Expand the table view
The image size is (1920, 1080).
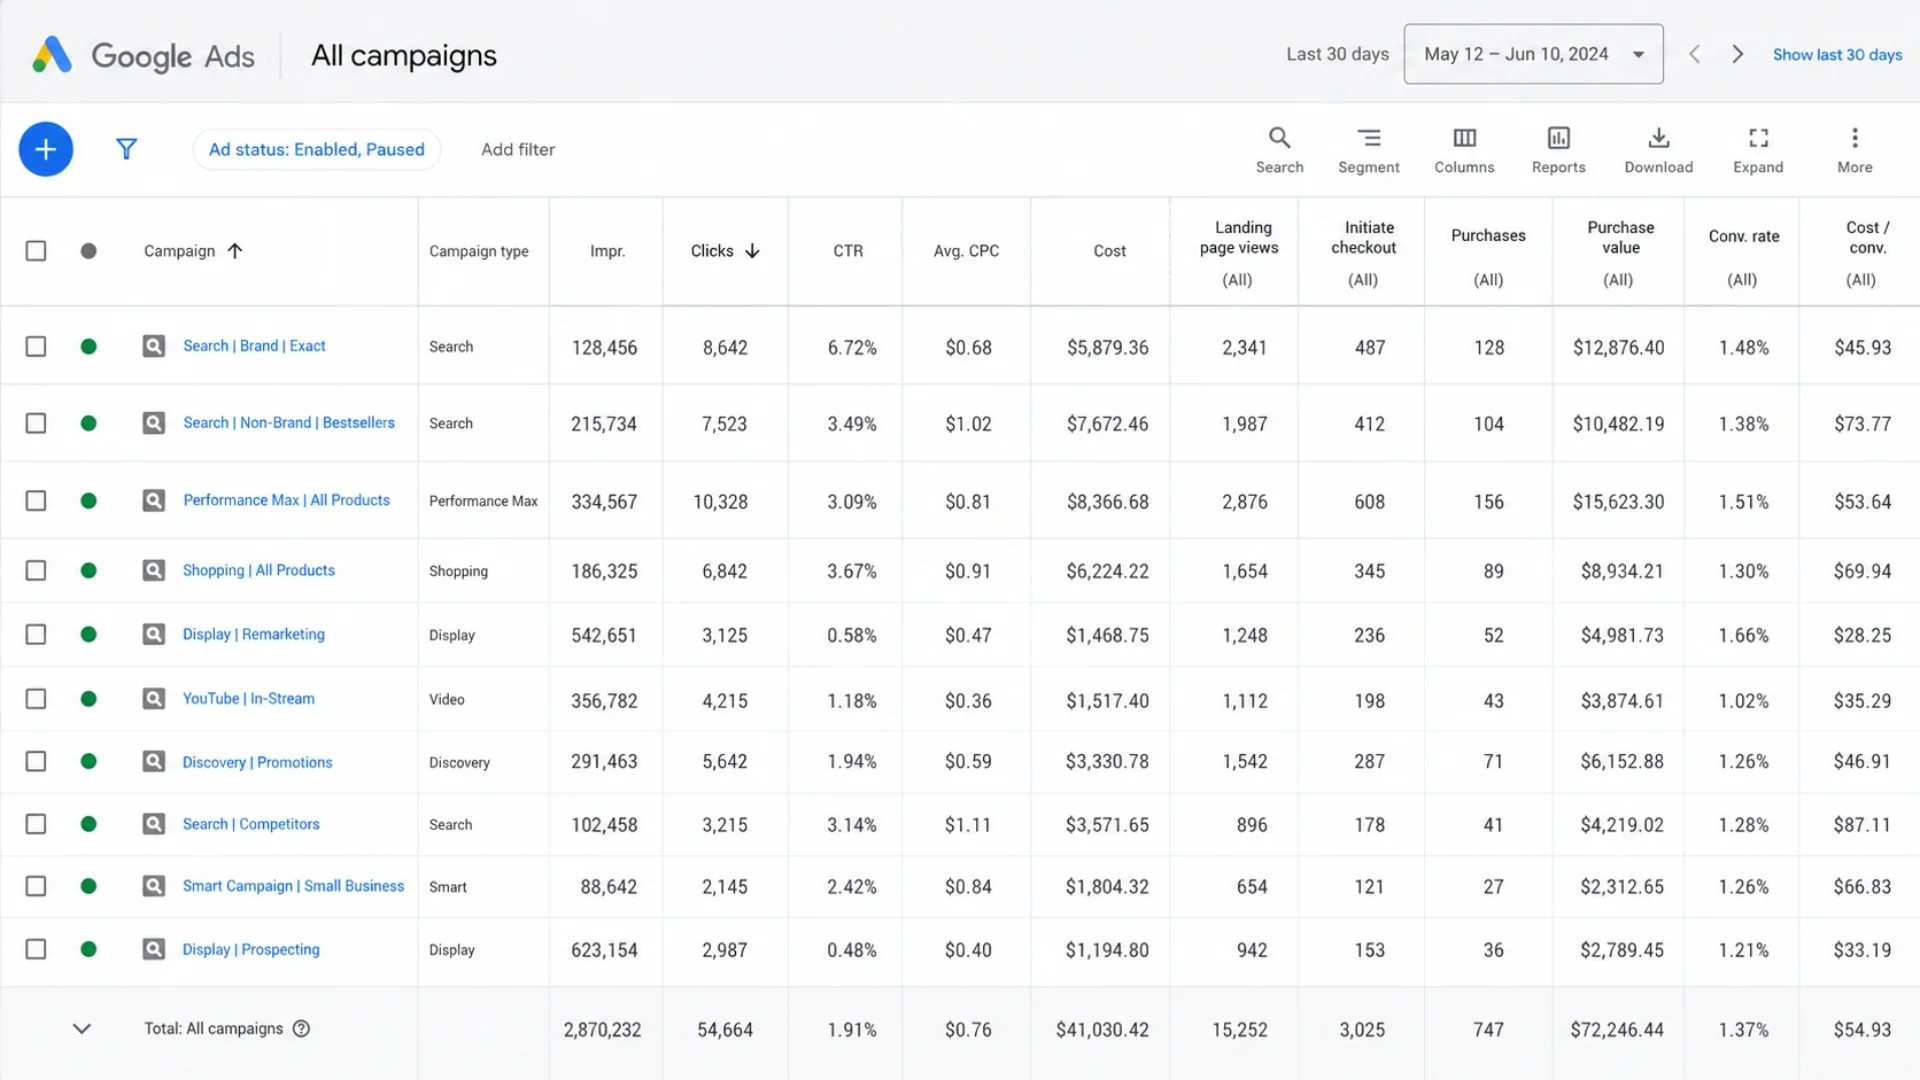point(1758,150)
